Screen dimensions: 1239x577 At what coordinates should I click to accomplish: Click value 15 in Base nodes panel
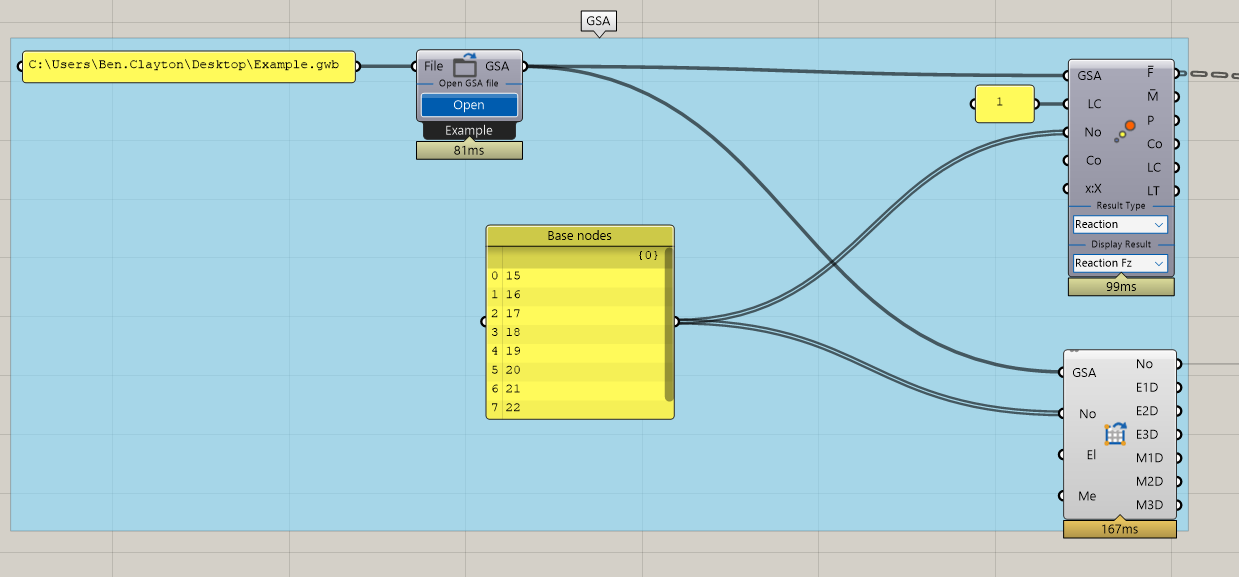pos(513,276)
